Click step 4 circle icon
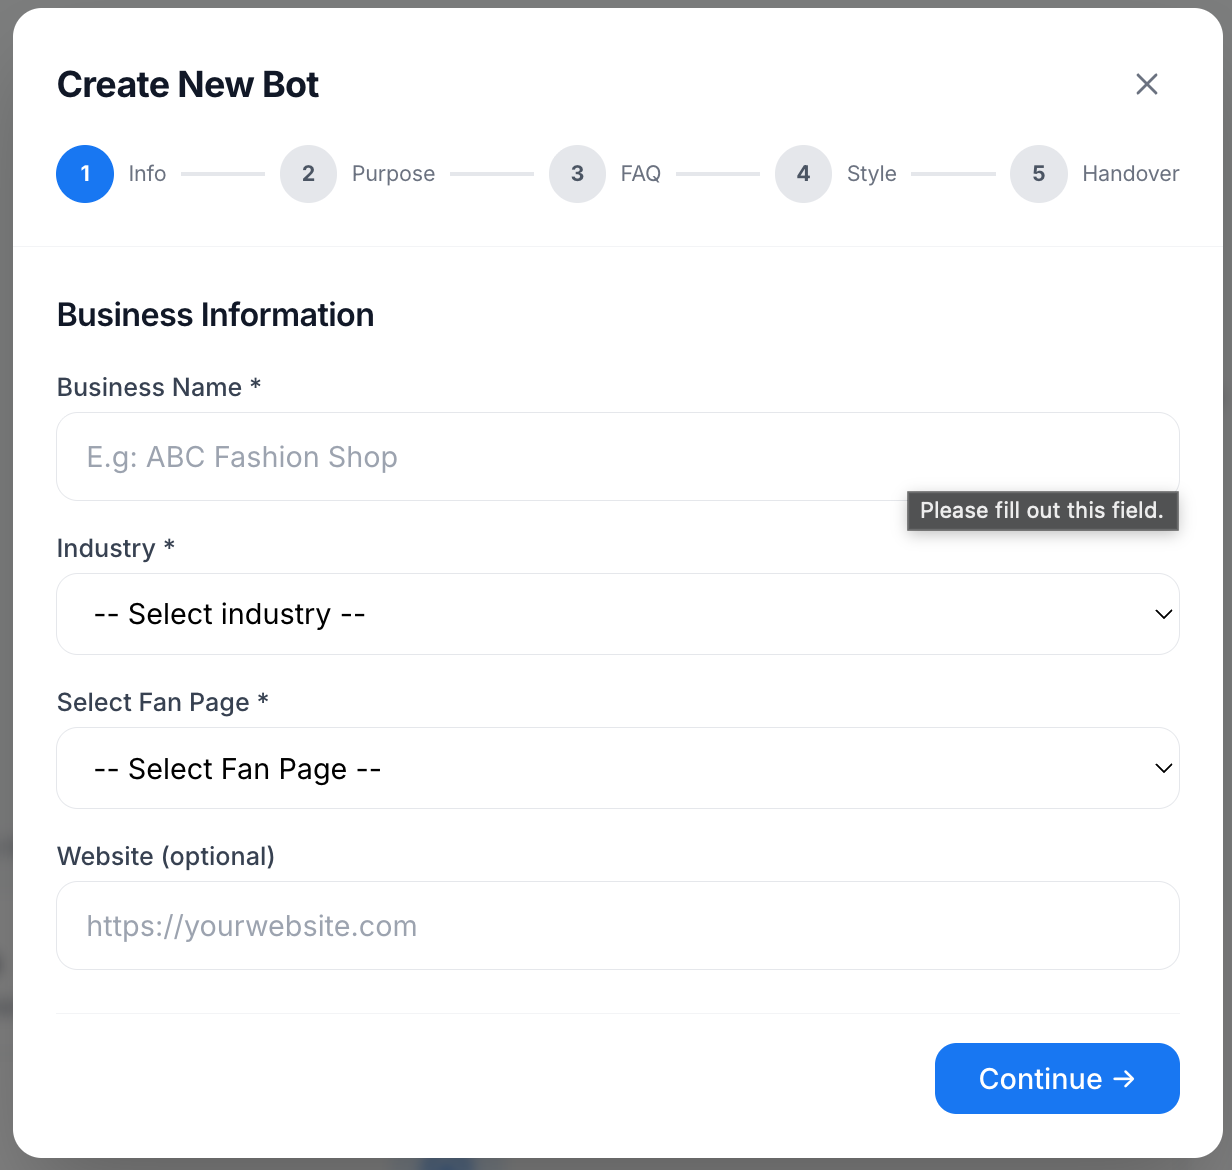 803,174
